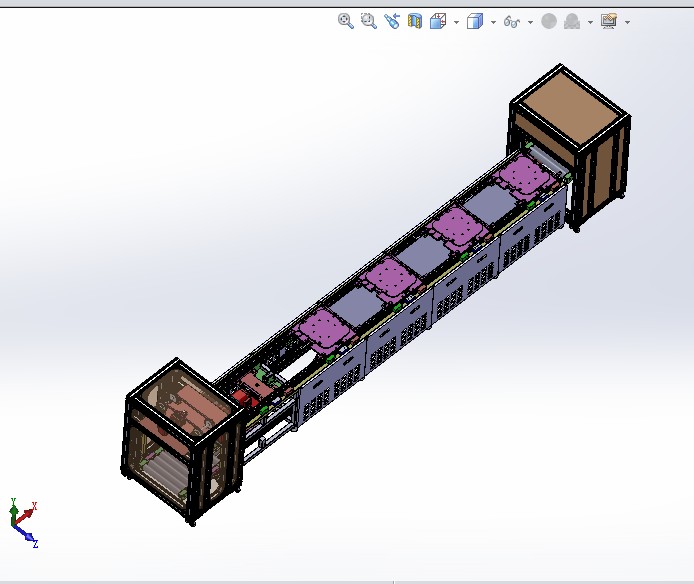Activate the Zoom to Area tool
Viewport: 694px width, 584px height.
pos(369,21)
